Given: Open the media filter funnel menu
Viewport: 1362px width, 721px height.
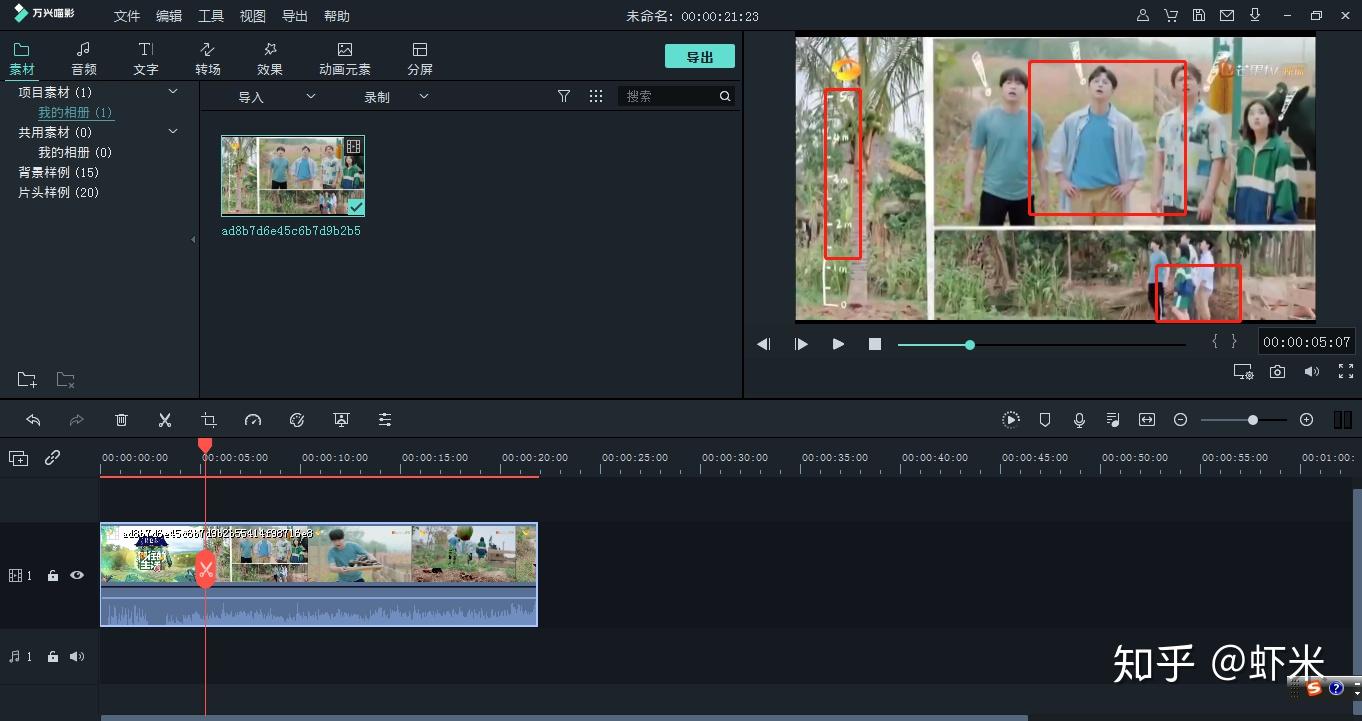Looking at the screenshot, I should click(564, 96).
